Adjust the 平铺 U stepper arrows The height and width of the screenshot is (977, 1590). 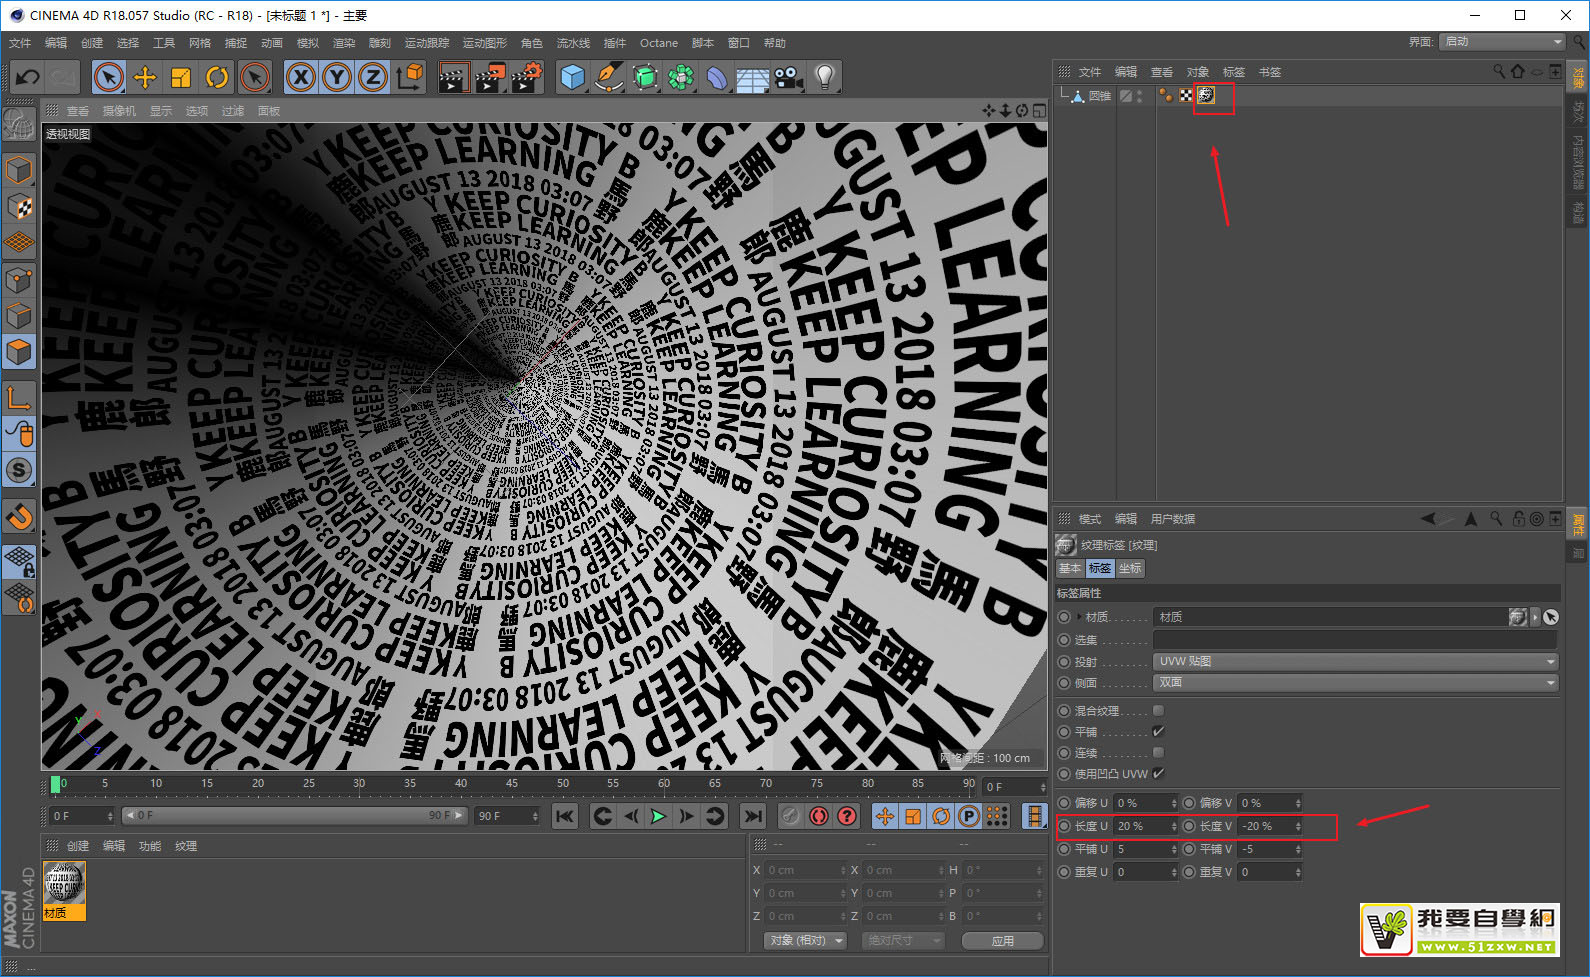pos(1174,849)
